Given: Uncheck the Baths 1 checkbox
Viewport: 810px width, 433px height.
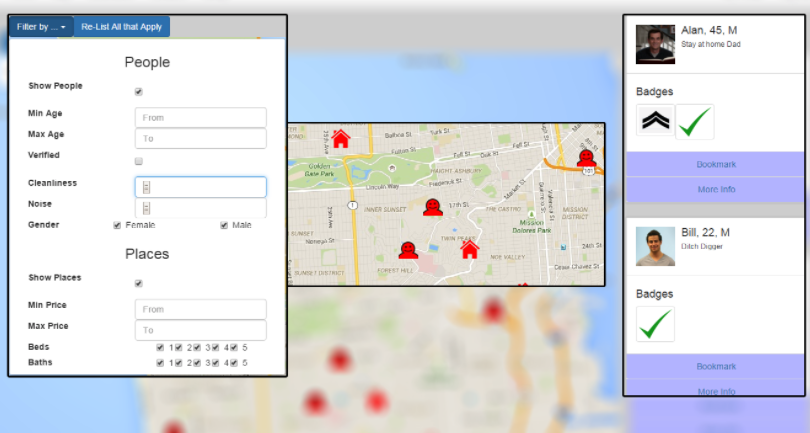Looking at the screenshot, I should pos(160,363).
